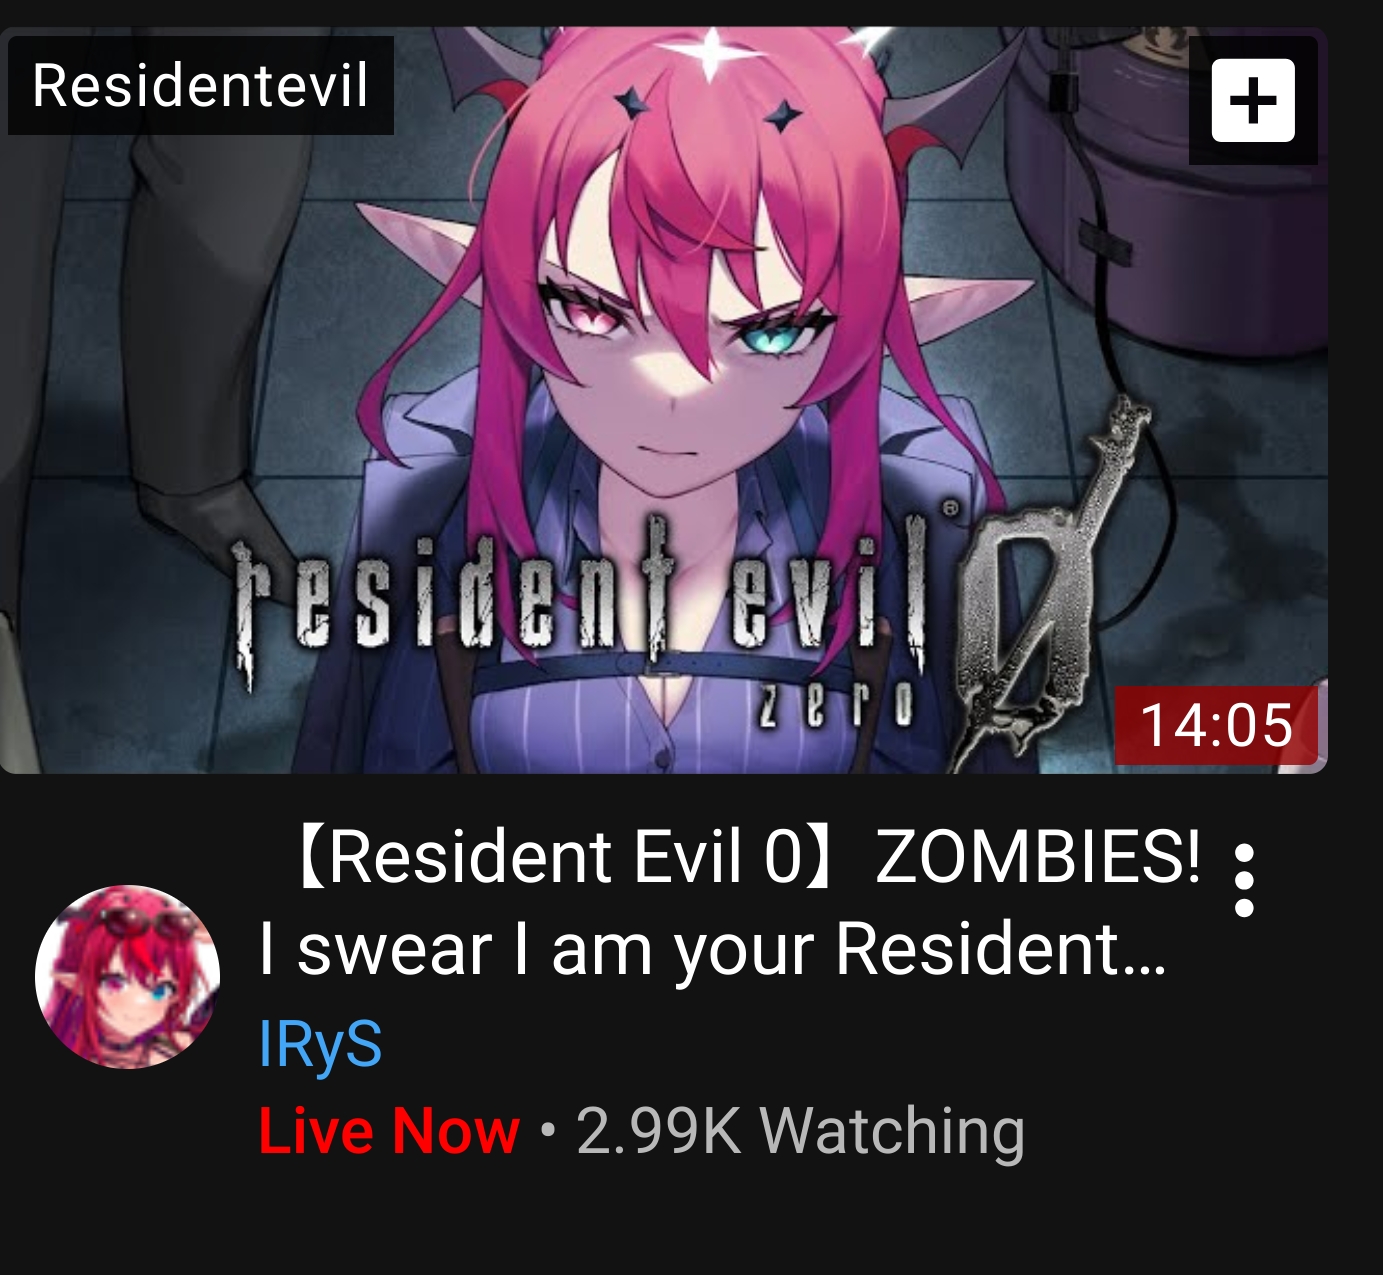
Task: Select the Residentevil tag label
Action: tap(200, 85)
